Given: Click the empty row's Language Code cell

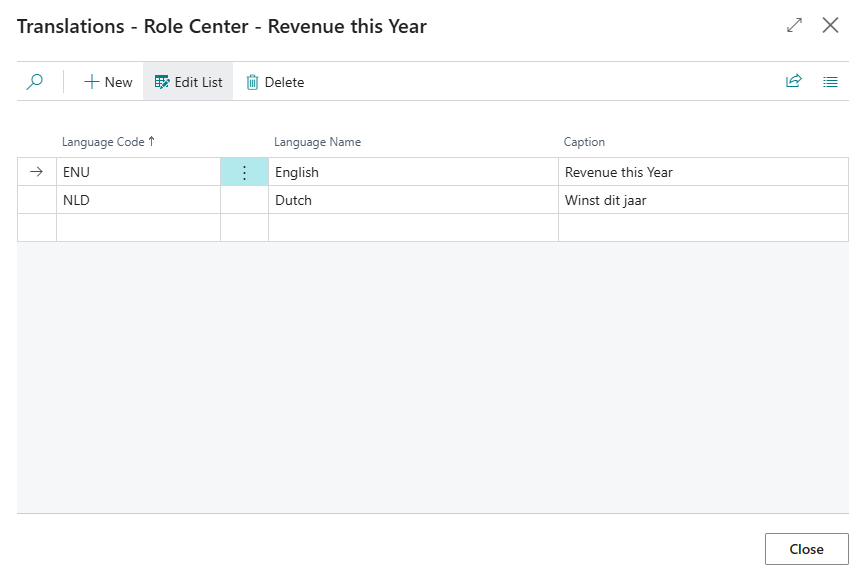Looking at the screenshot, I should [x=138, y=228].
